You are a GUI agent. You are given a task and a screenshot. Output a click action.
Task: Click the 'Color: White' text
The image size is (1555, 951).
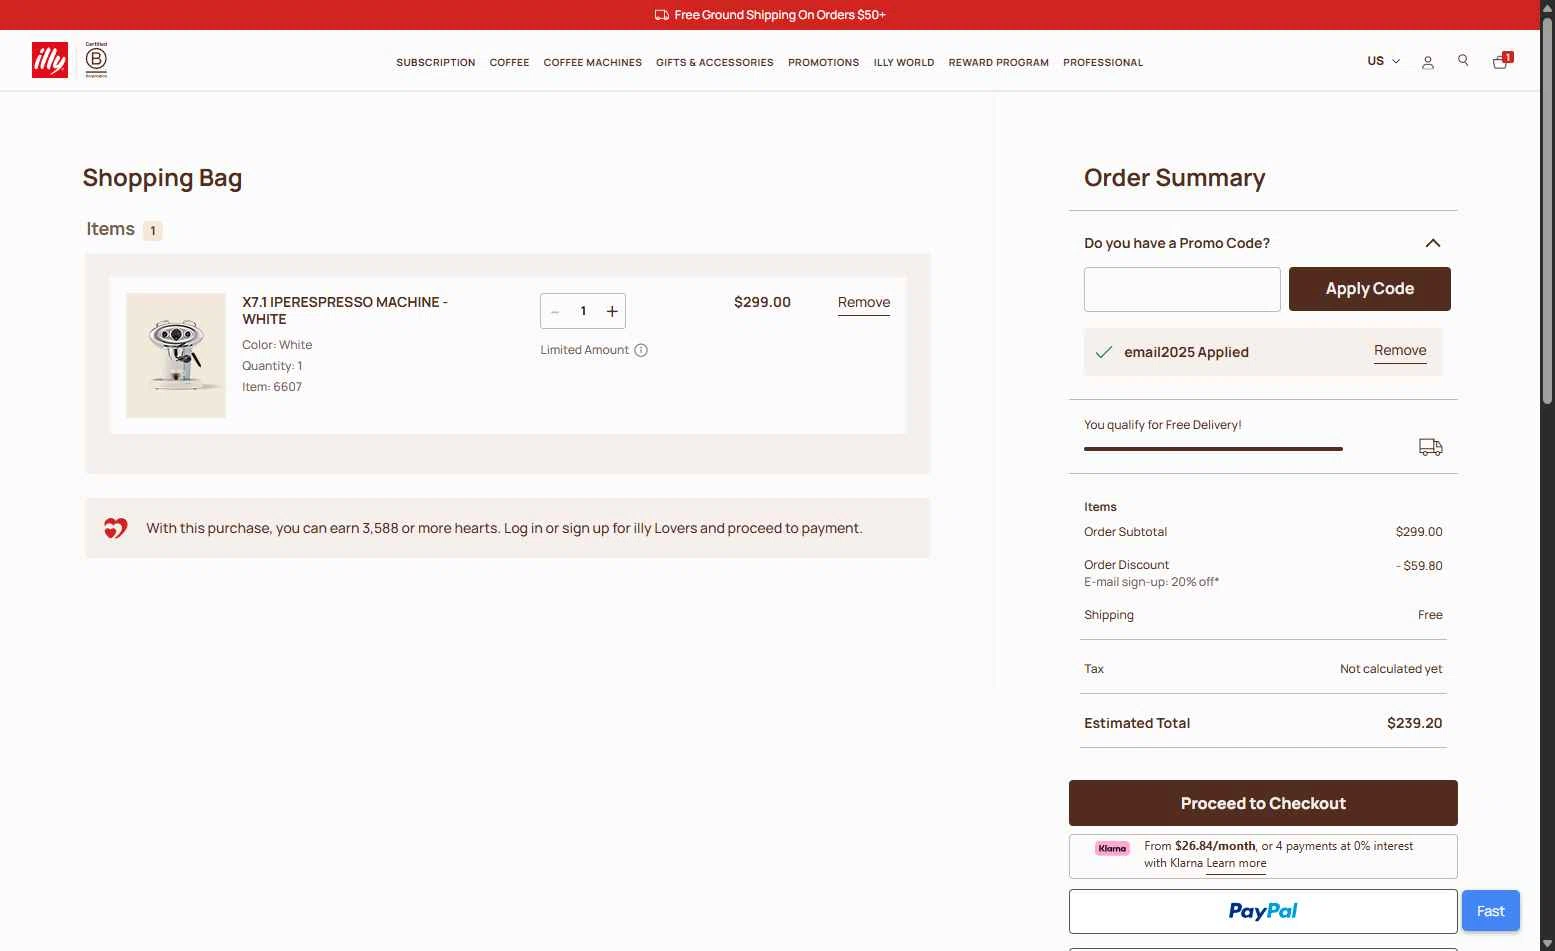tap(277, 345)
